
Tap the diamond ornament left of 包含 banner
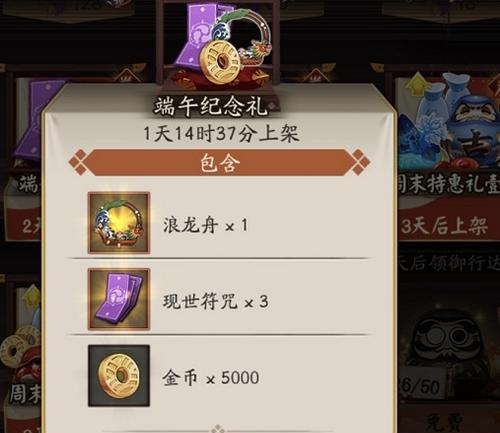pos(79,163)
